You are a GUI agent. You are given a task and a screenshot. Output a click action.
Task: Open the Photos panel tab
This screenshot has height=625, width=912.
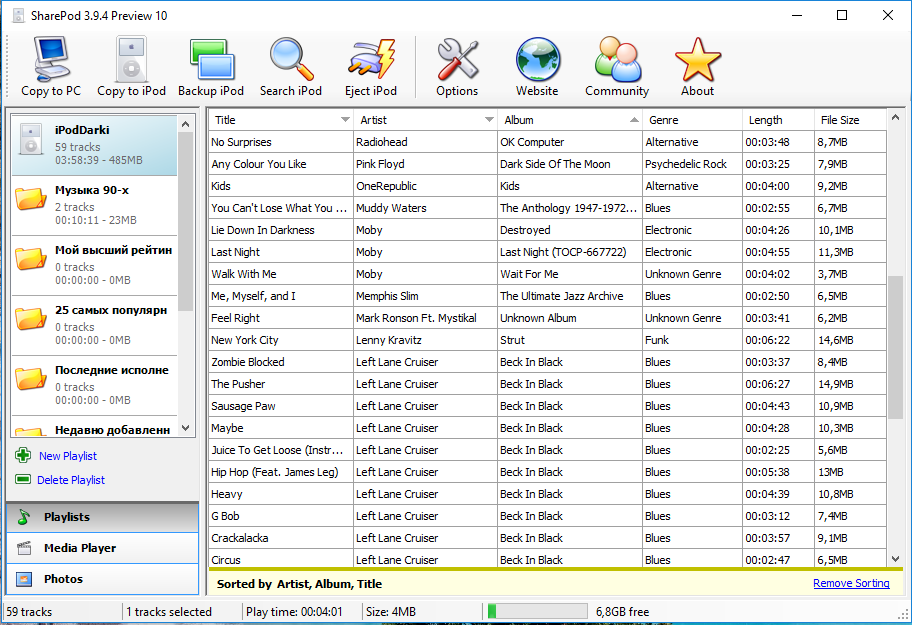(63, 579)
